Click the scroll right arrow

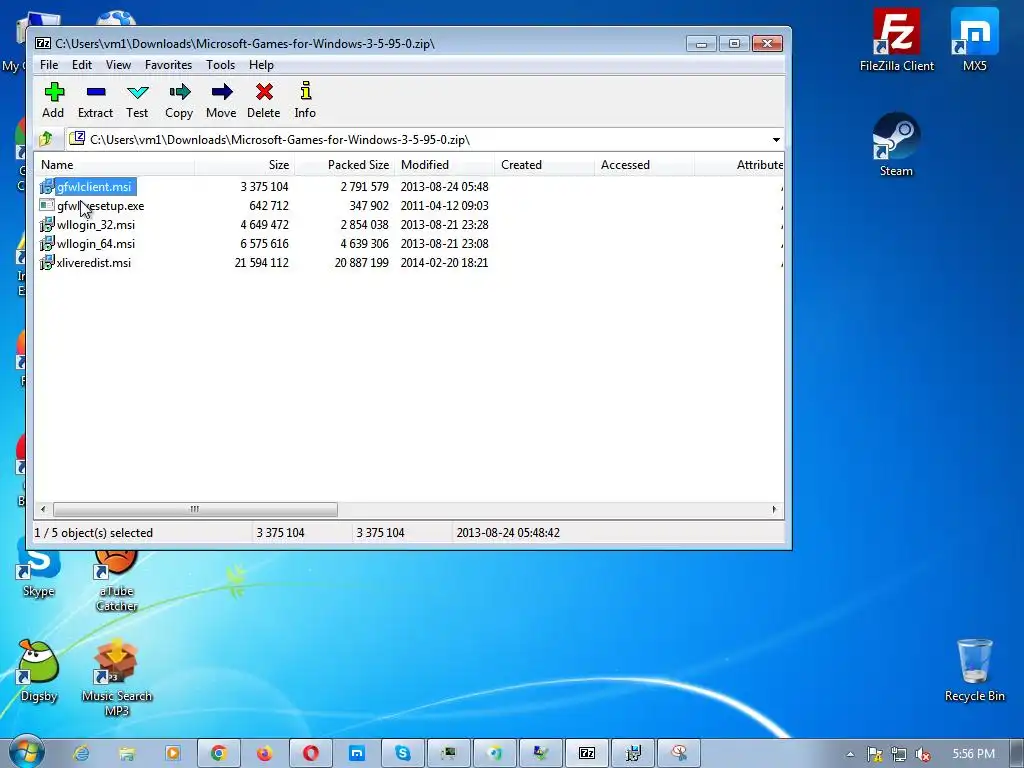pyautogui.click(x=775, y=509)
